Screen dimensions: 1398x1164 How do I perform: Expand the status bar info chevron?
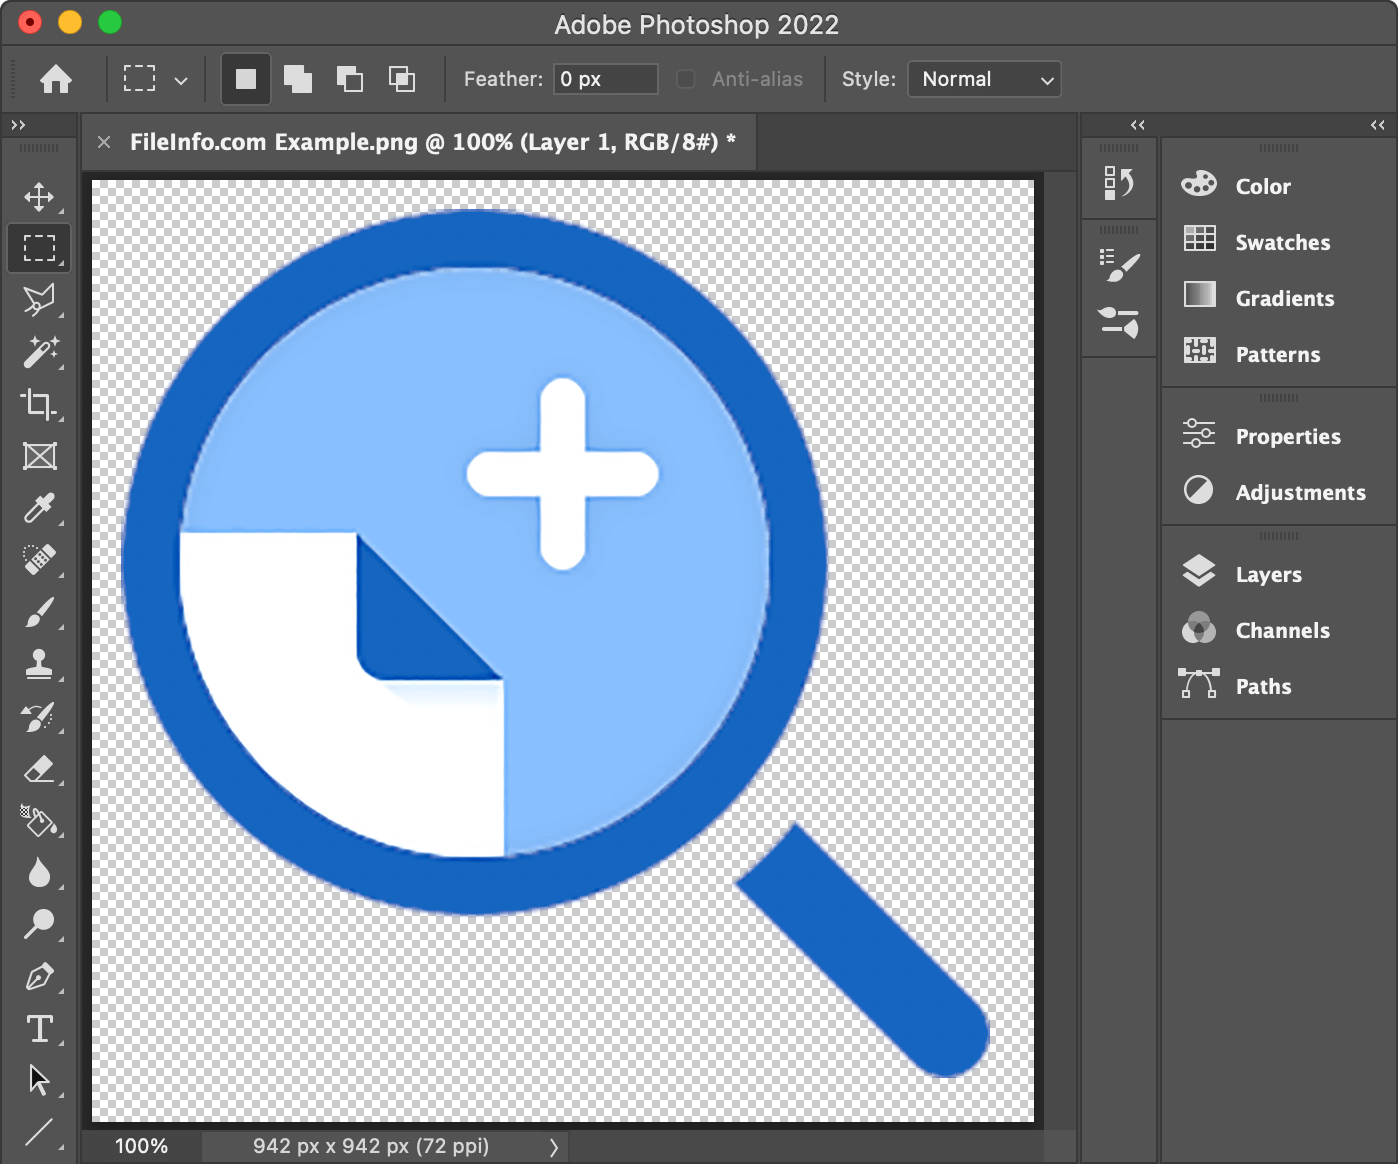pos(556,1147)
